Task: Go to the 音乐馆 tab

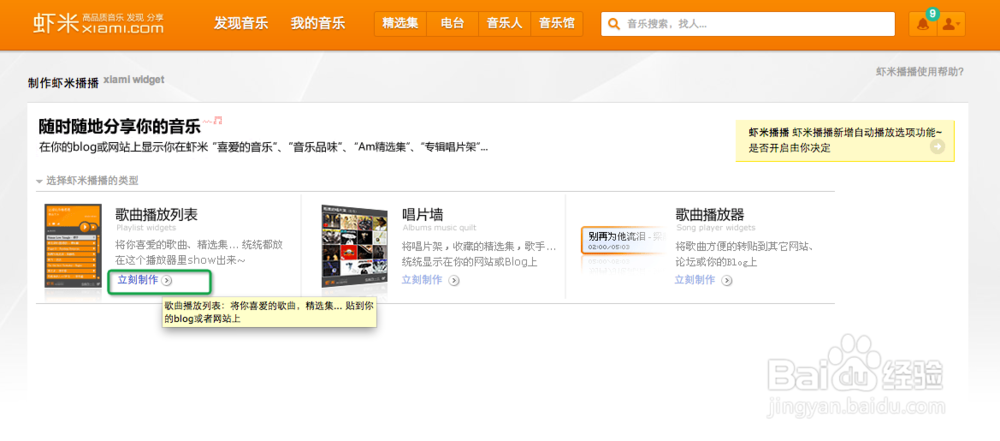Action: (557, 24)
